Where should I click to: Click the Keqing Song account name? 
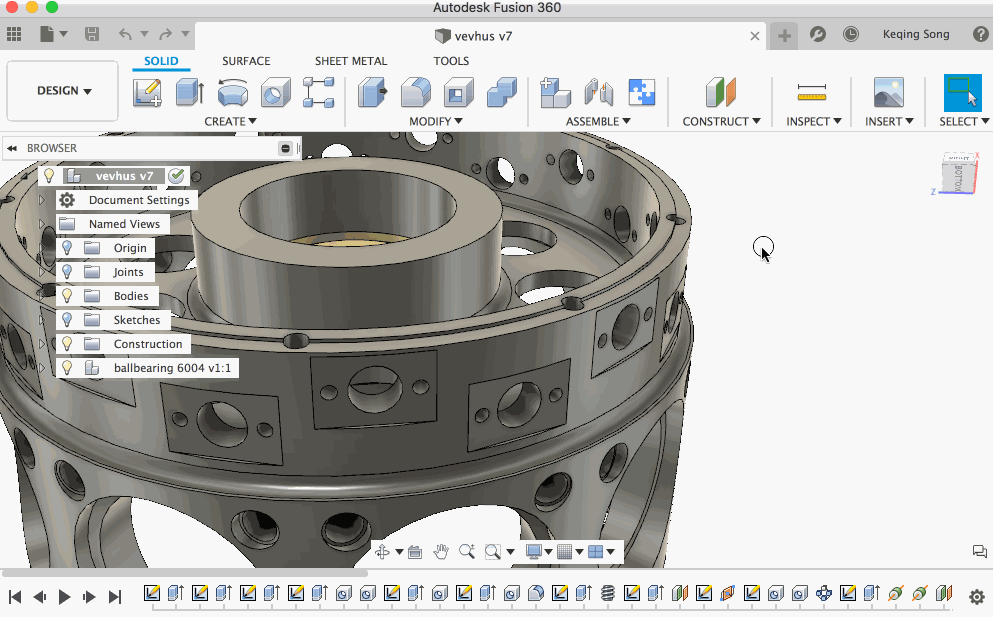(x=915, y=34)
